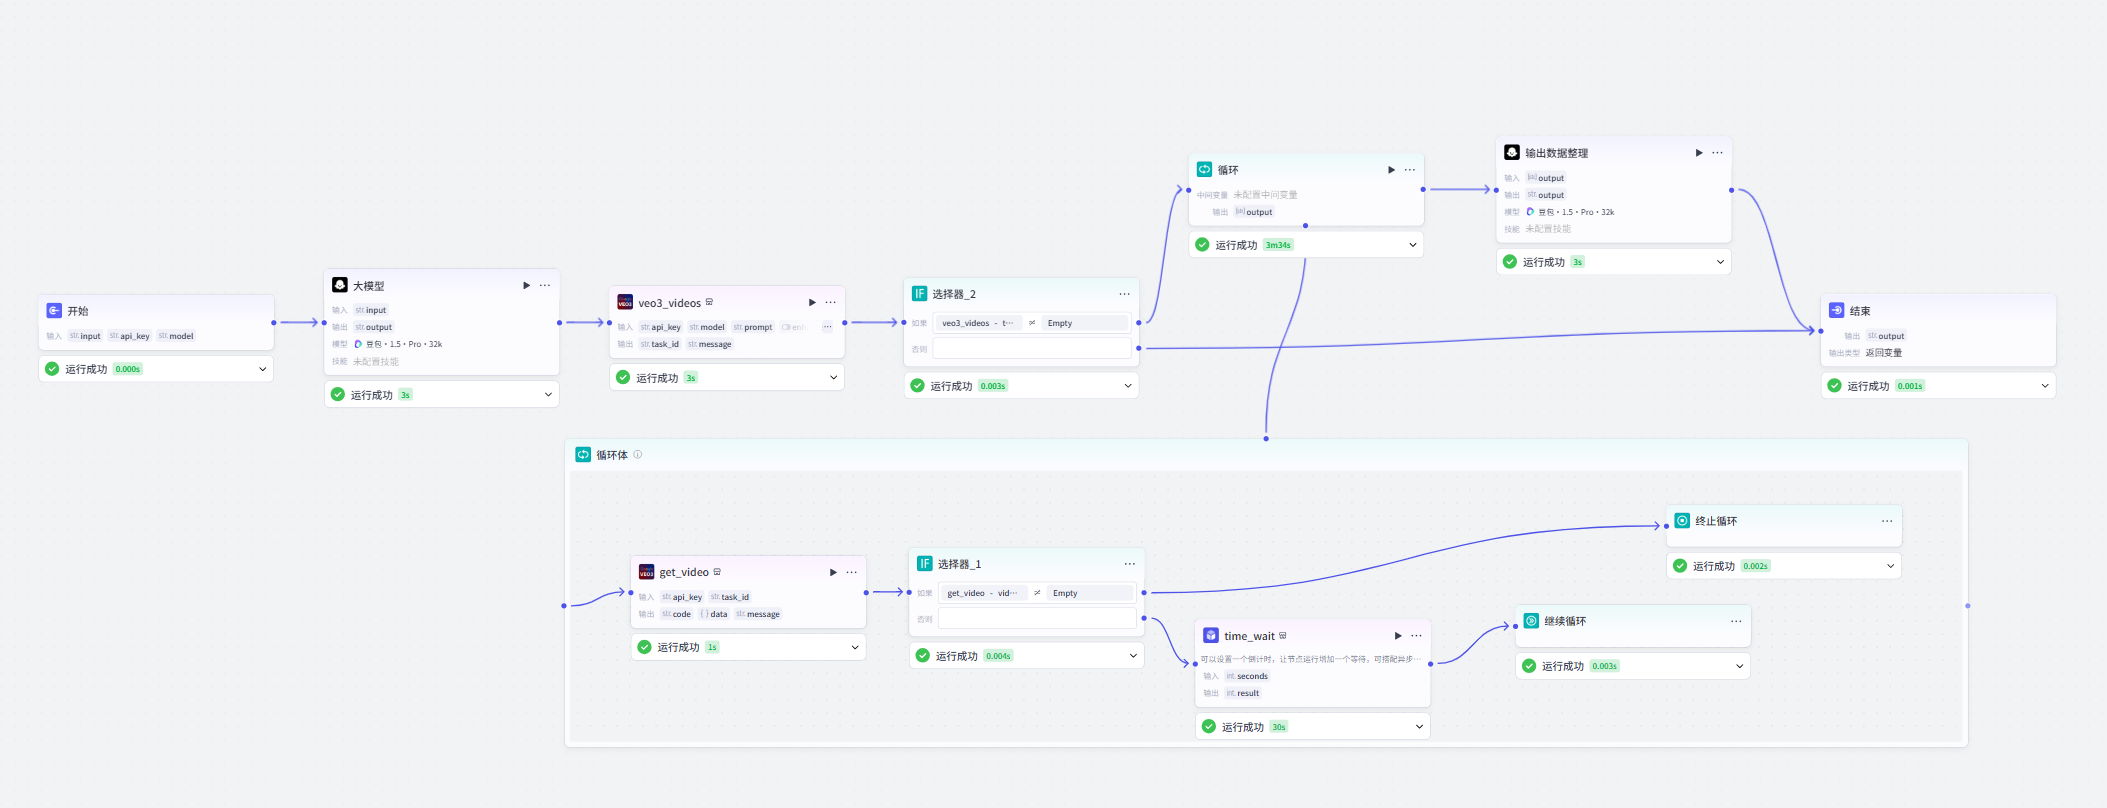
Task: Expand the 循环 run result showing 3m34s
Action: pyautogui.click(x=1412, y=245)
